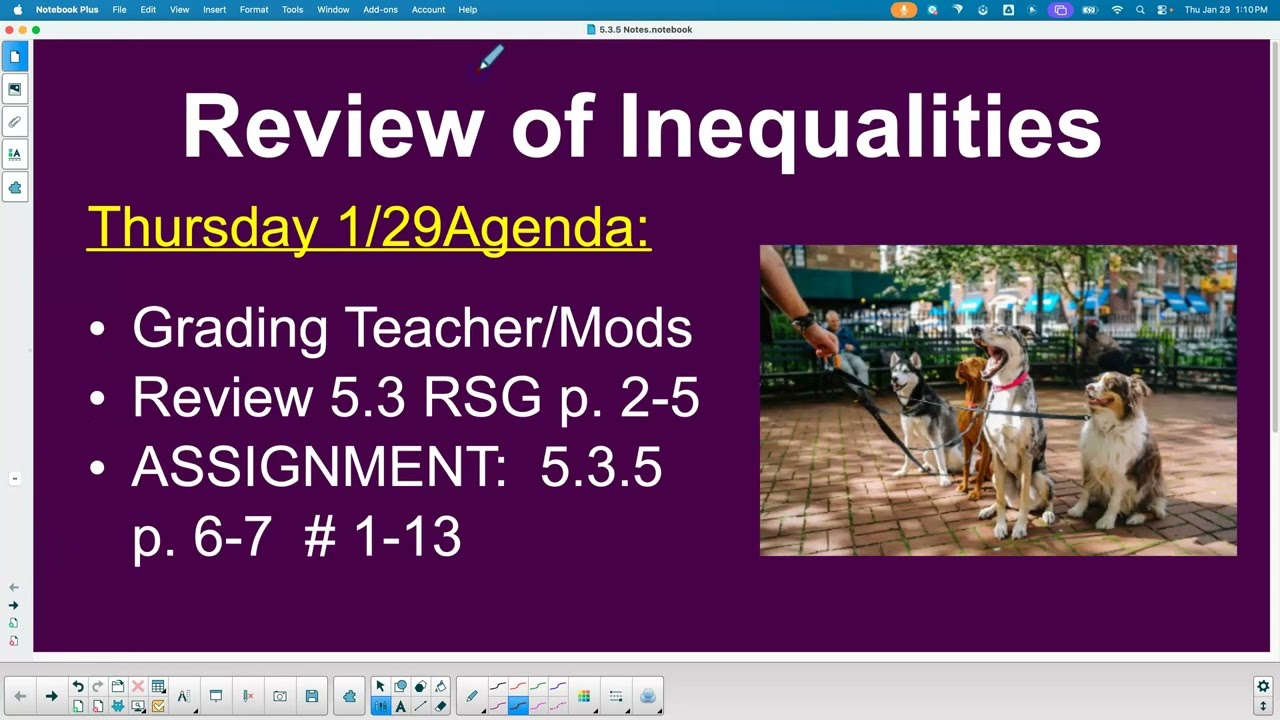The image size is (1280, 720).
Task: Click the purple screen mirroring icon
Action: pos(1060,9)
